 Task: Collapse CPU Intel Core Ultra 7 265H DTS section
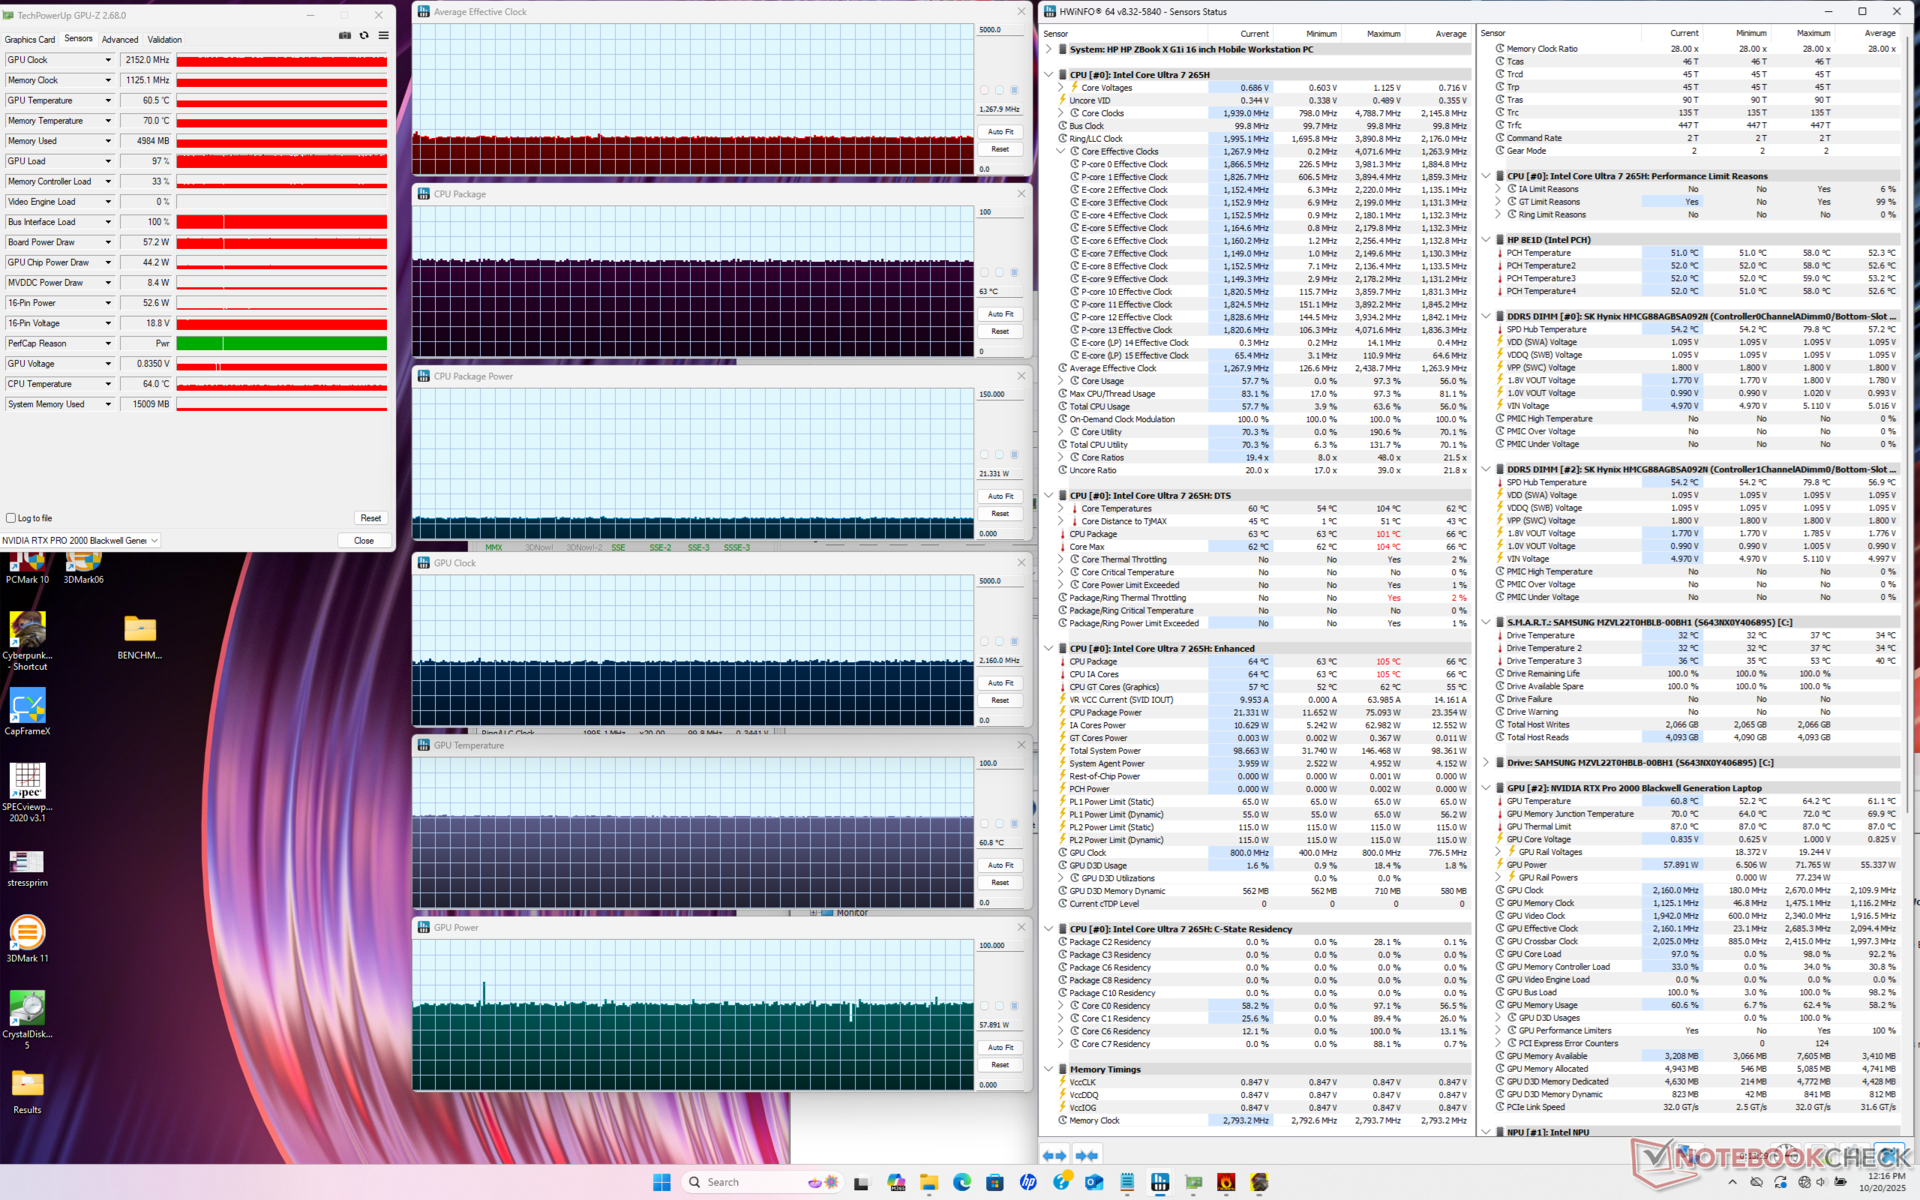(1048, 495)
